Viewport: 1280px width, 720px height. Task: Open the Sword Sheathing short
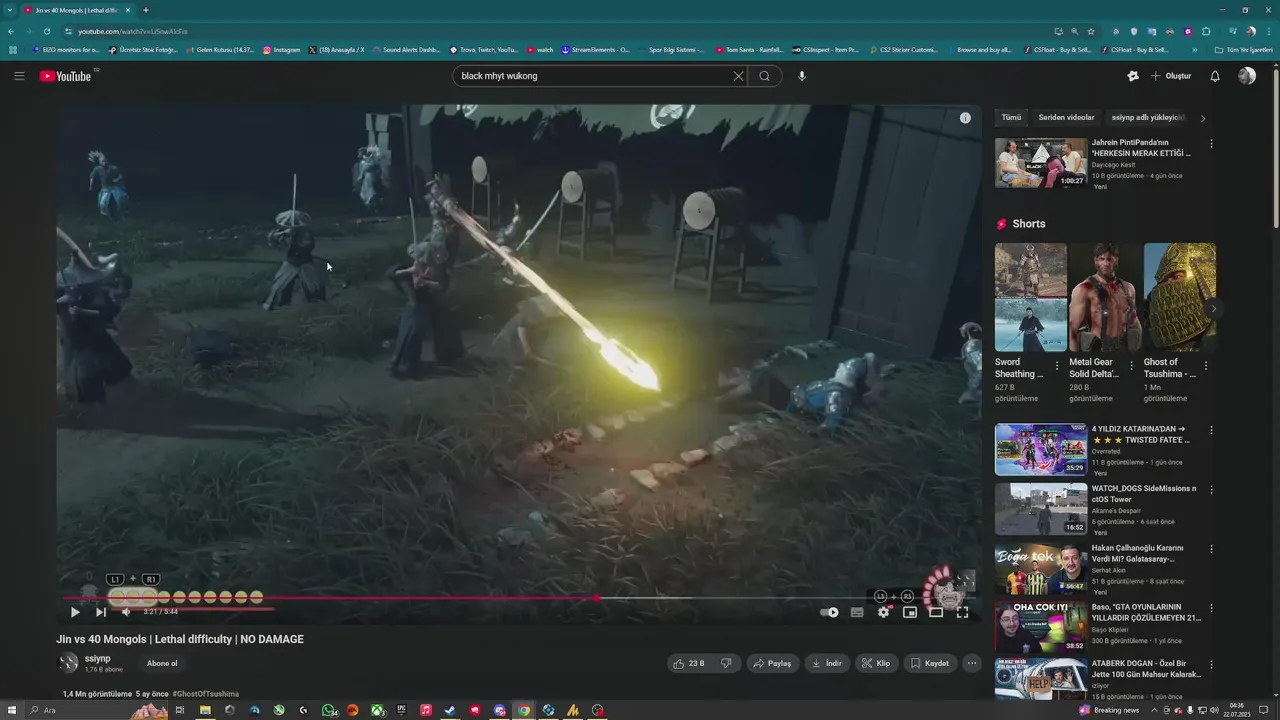point(1031,297)
